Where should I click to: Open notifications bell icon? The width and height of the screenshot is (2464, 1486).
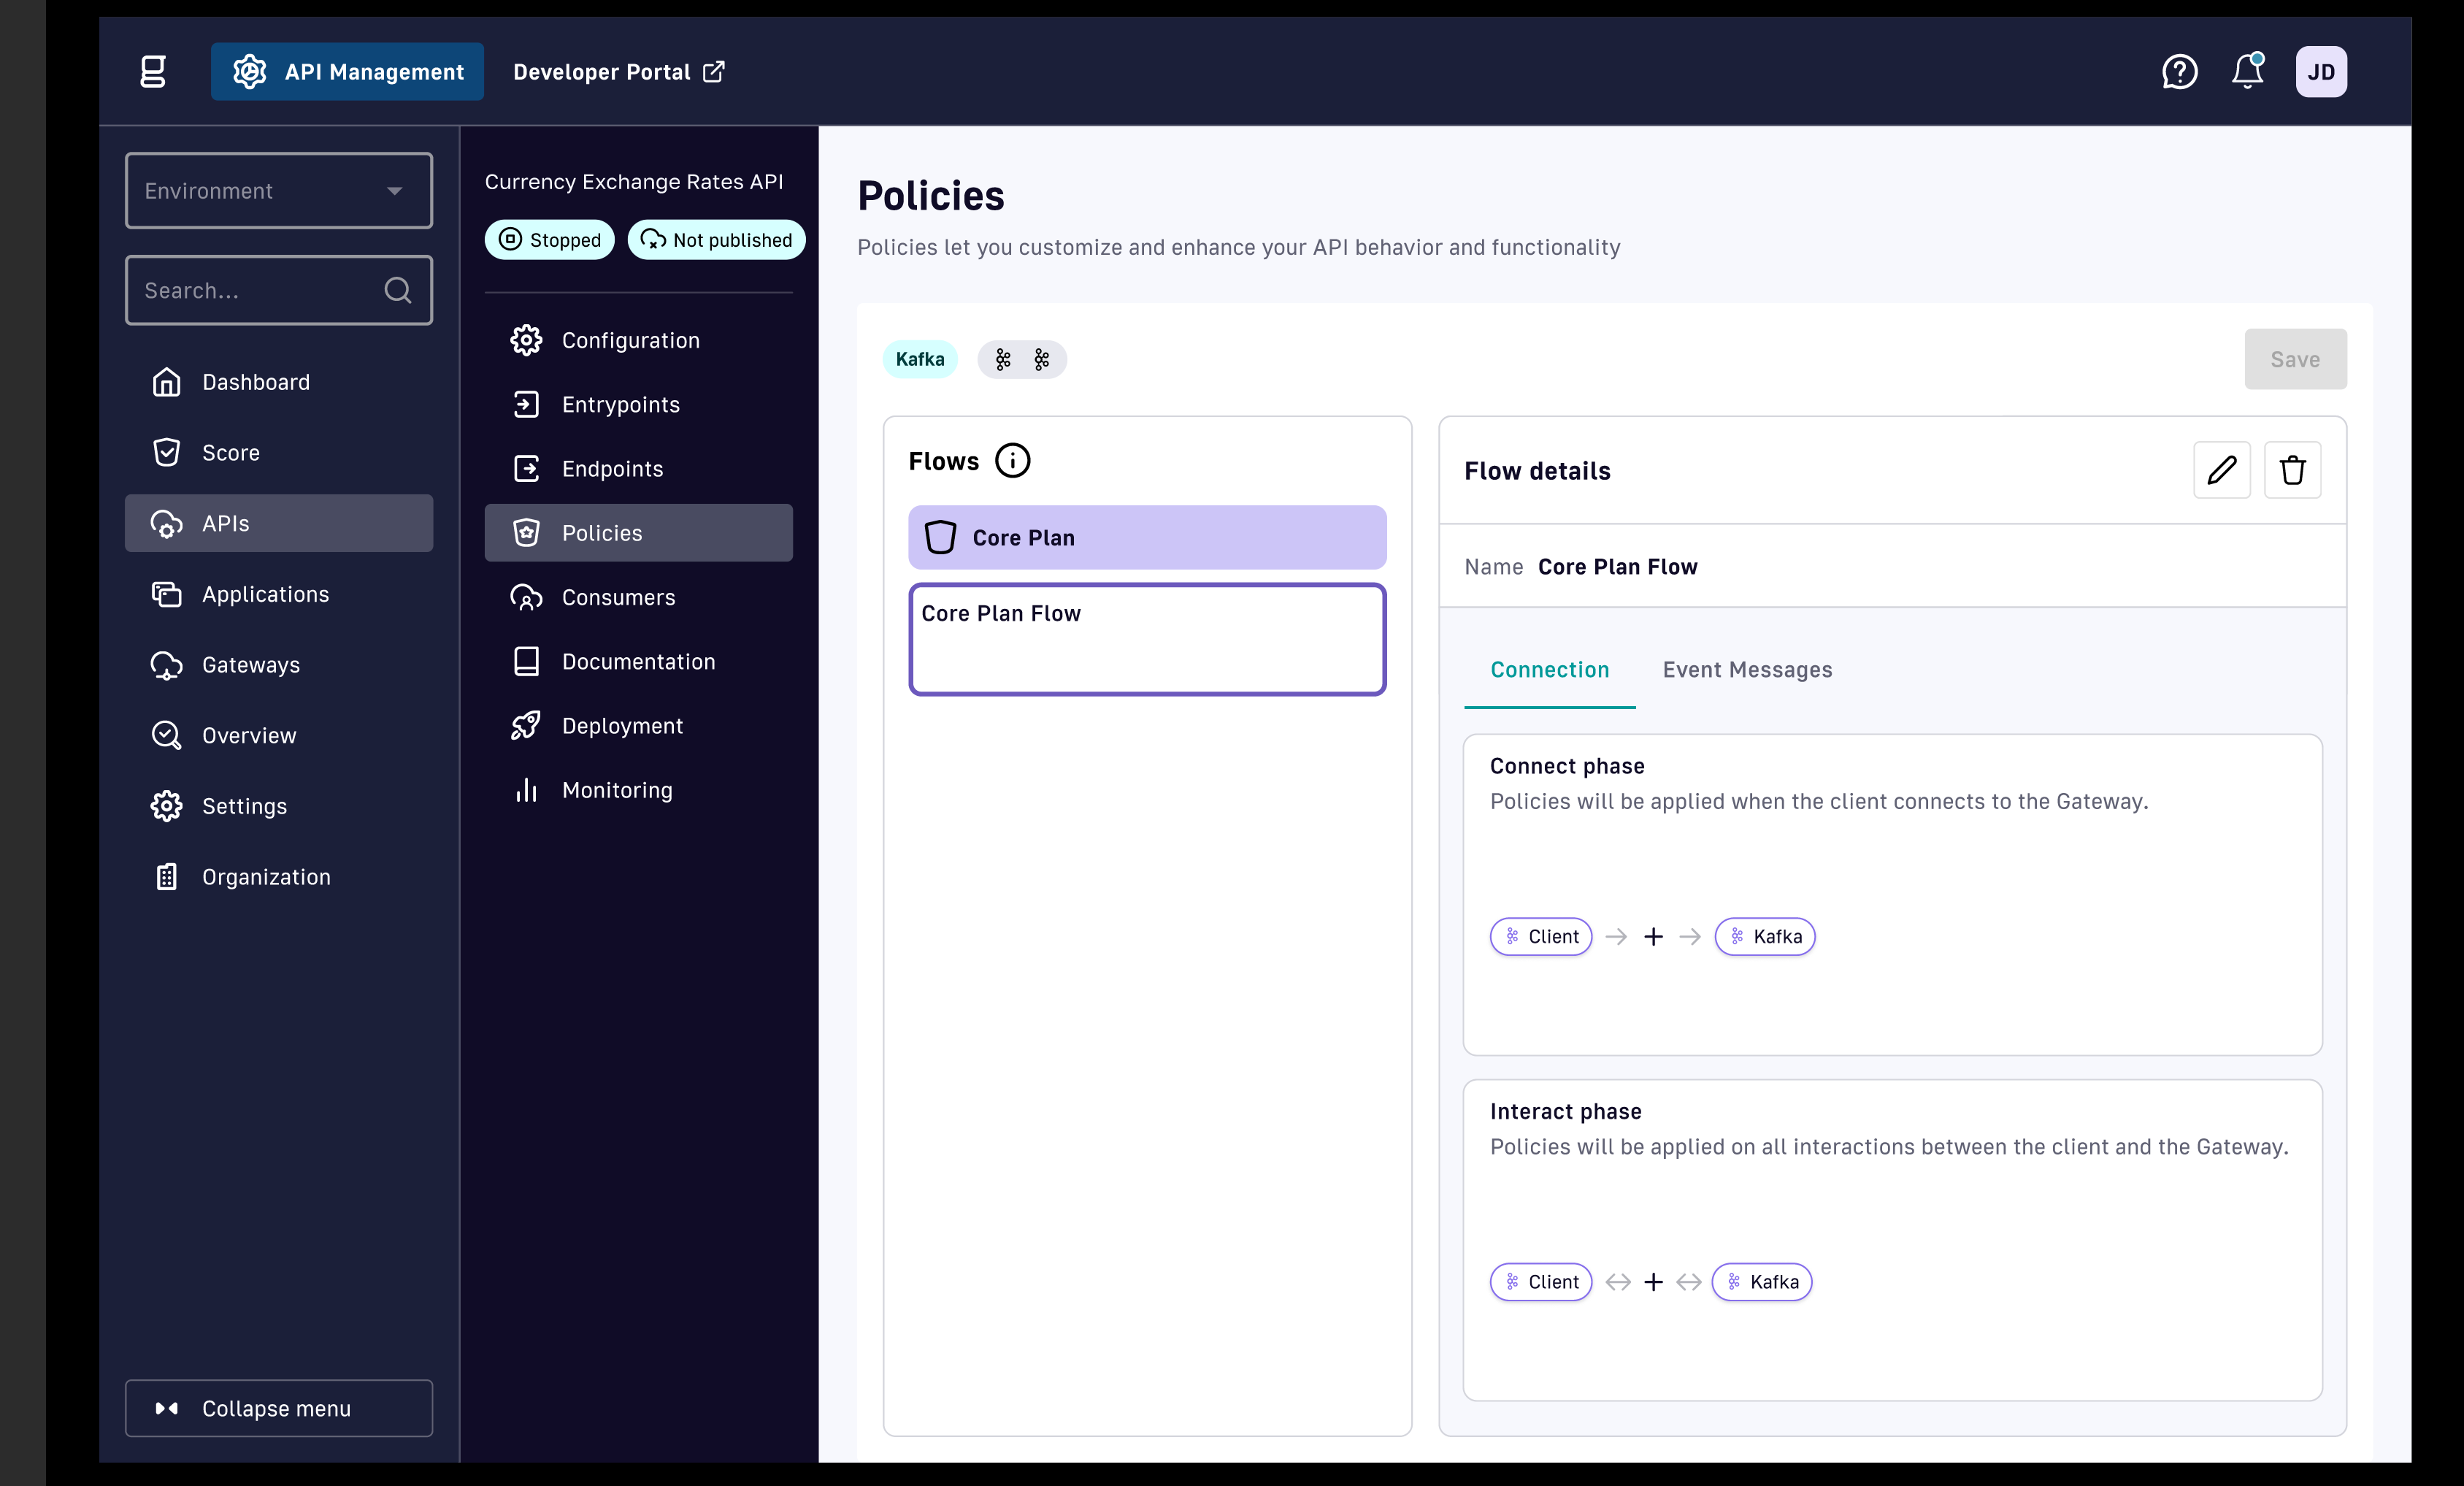click(x=2247, y=71)
